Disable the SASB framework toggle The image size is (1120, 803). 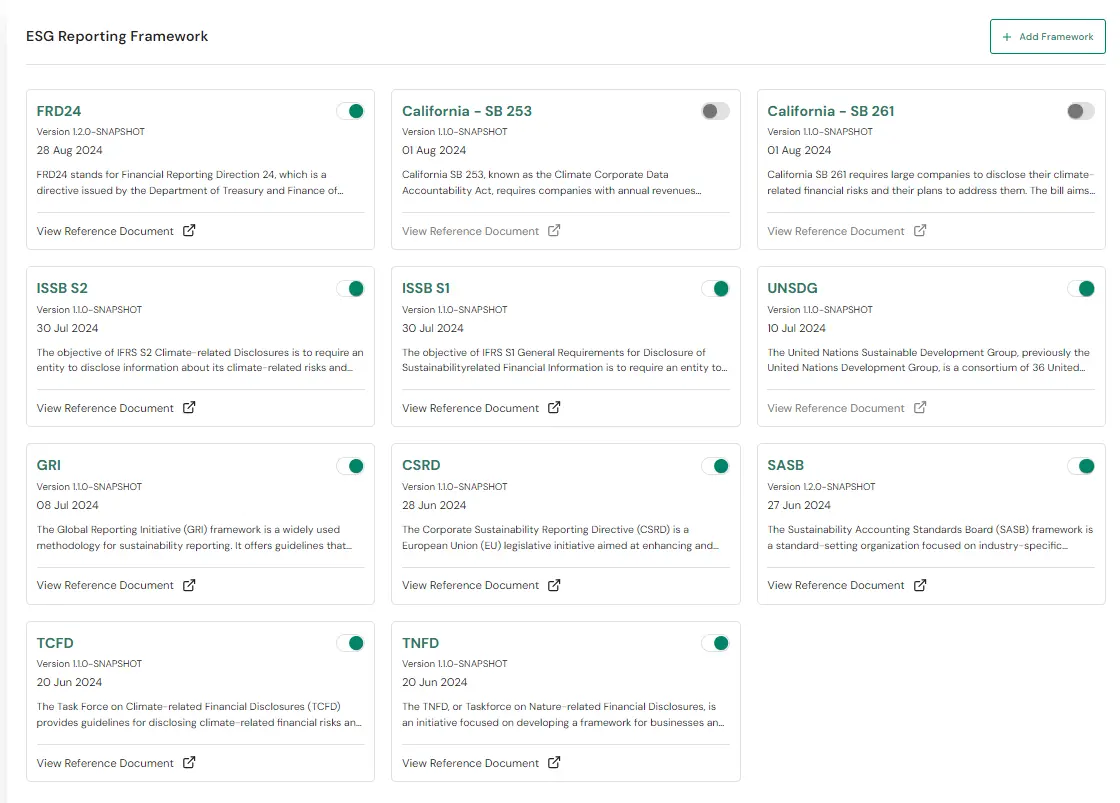pyautogui.click(x=1081, y=466)
